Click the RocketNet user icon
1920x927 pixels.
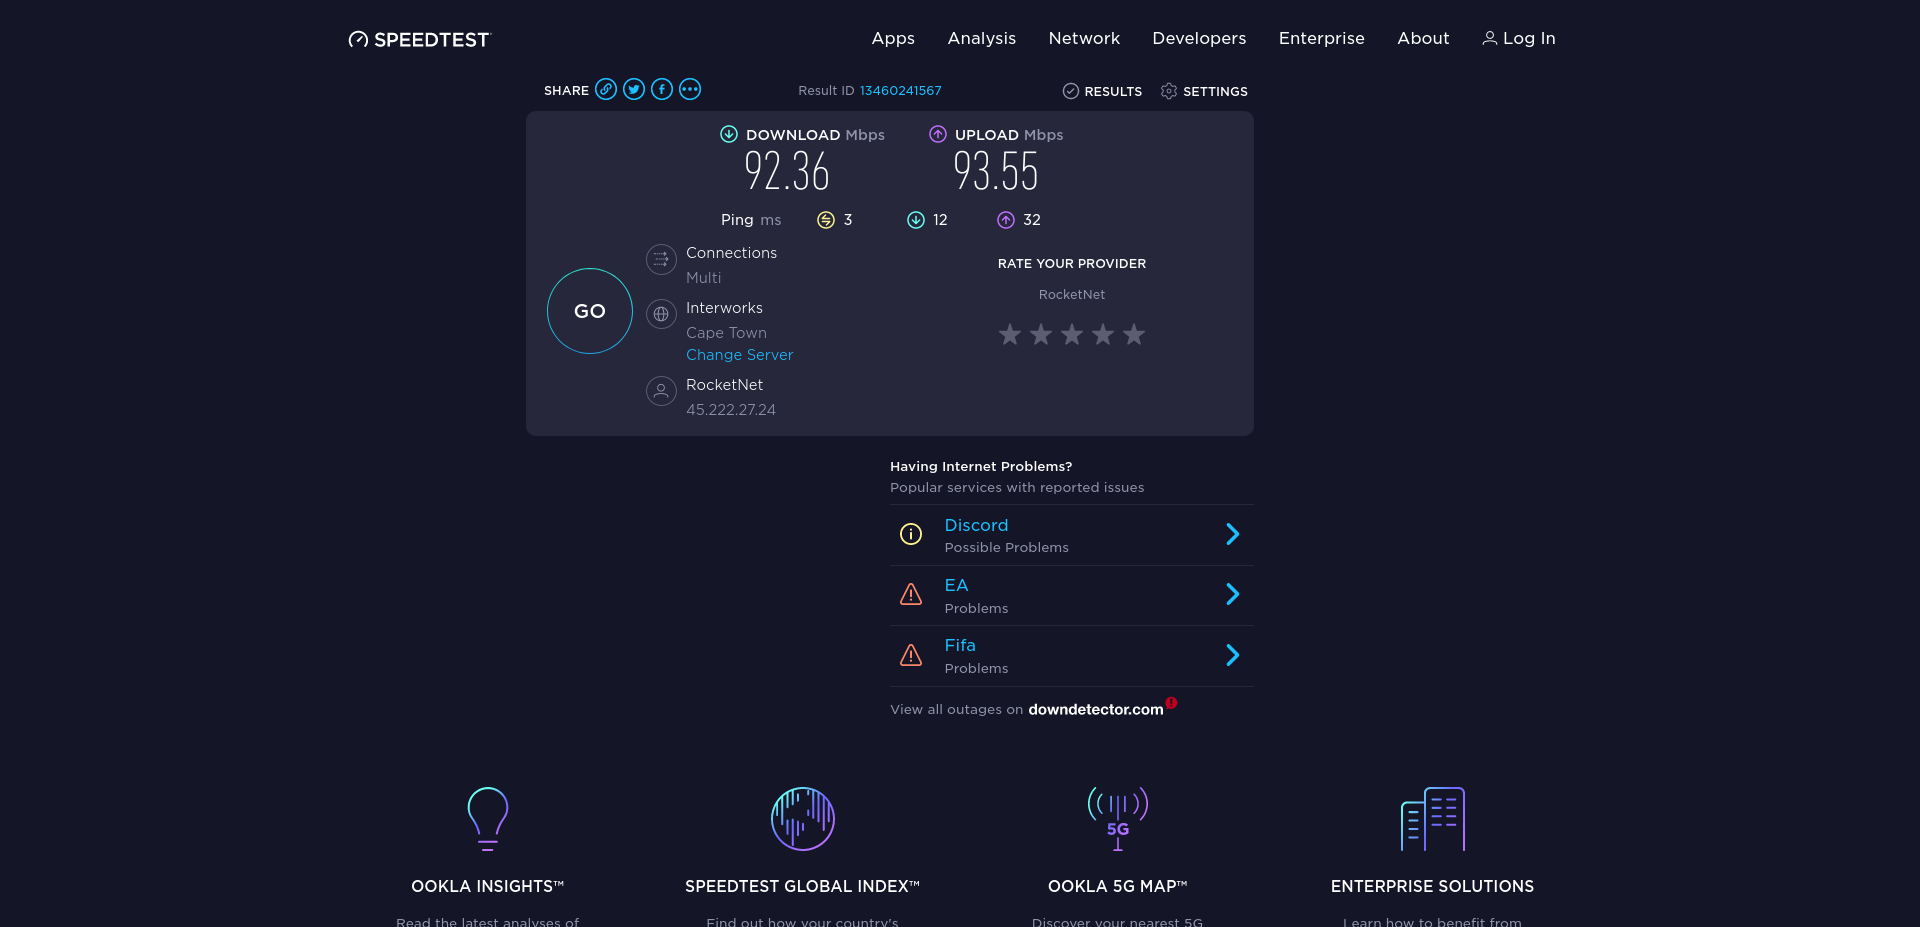point(661,391)
